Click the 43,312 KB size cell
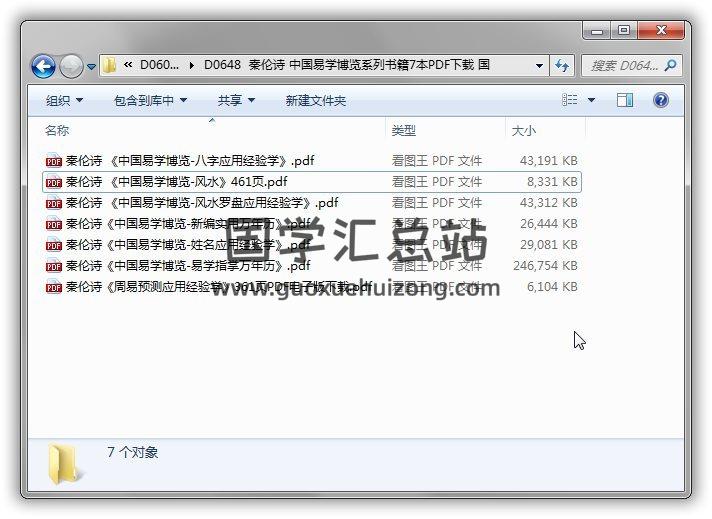The height and width of the screenshot is (519, 712). (x=549, y=203)
